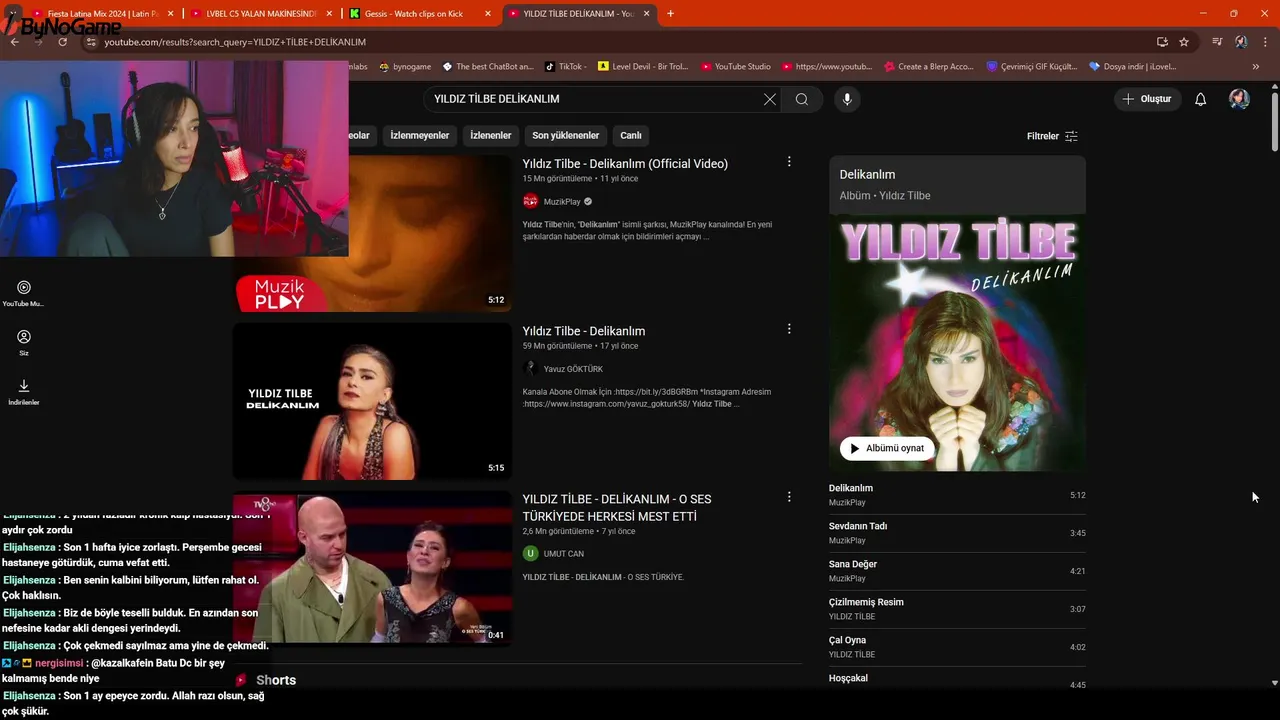Viewport: 1280px width, 720px height.
Task: Open the MuzikPlay channel avatar under first result
Action: coord(531,201)
